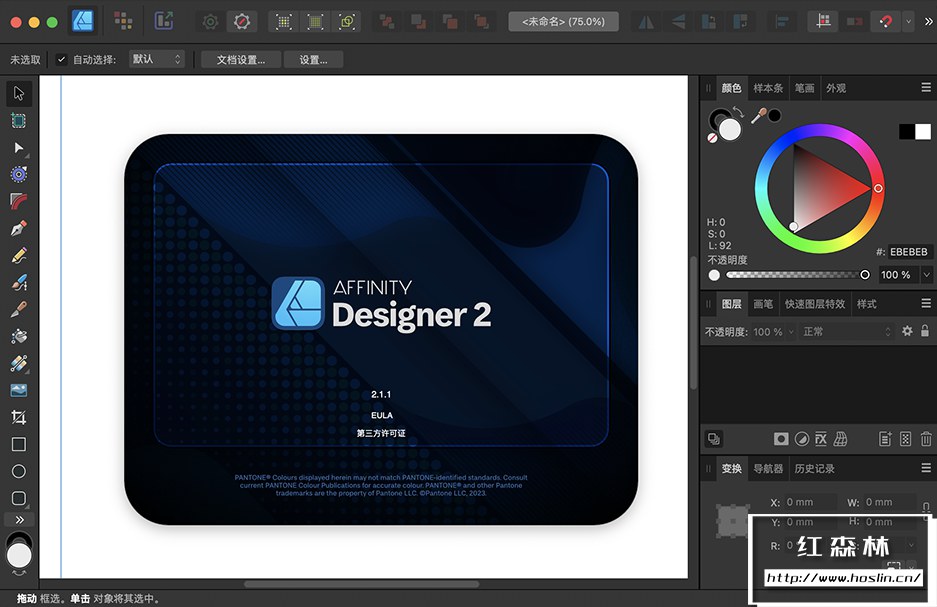Click the layer effects FX icon
This screenshot has width=937, height=607.
point(820,439)
